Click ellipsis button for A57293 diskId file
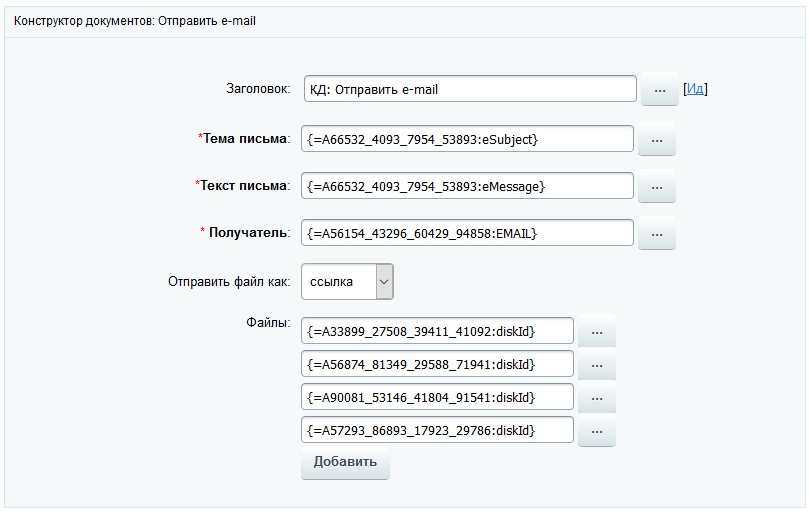The height and width of the screenshot is (512, 809). (x=597, y=431)
